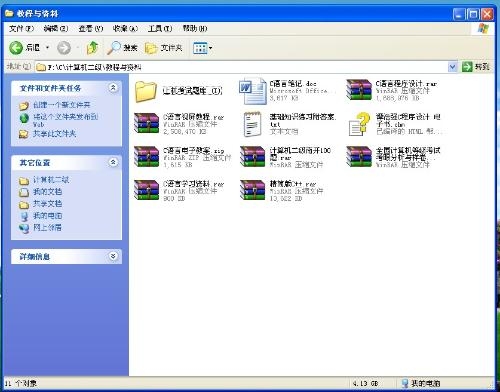Close the explorer window
The image size is (500, 392).
[x=487, y=14]
